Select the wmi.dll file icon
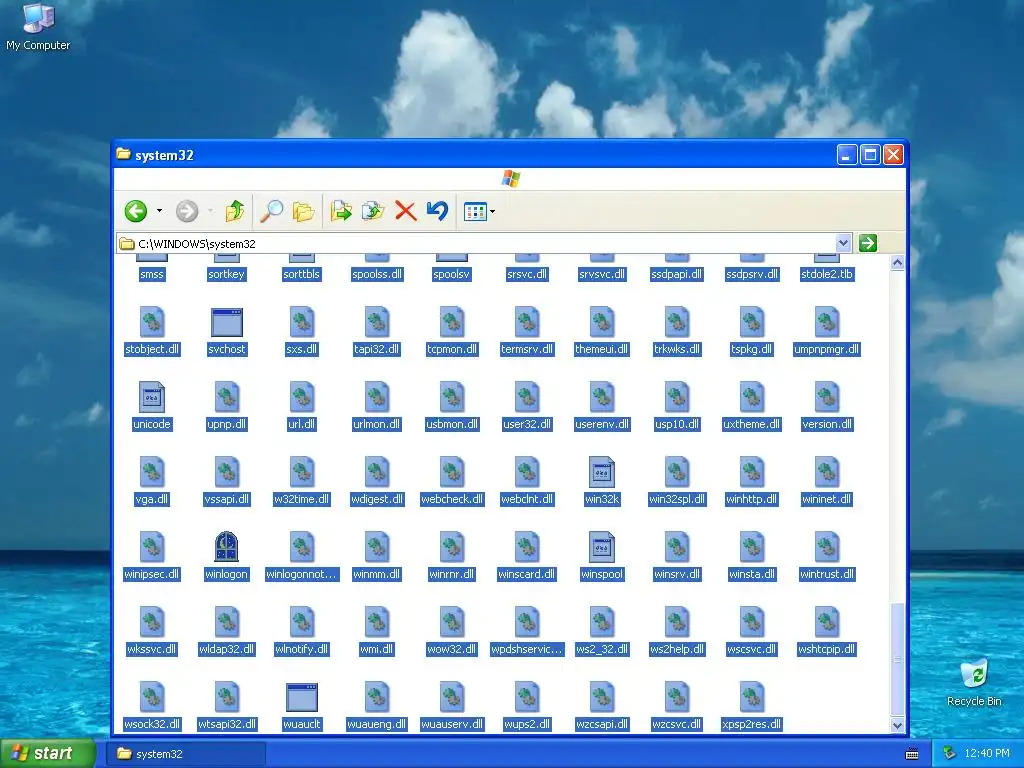 click(377, 622)
